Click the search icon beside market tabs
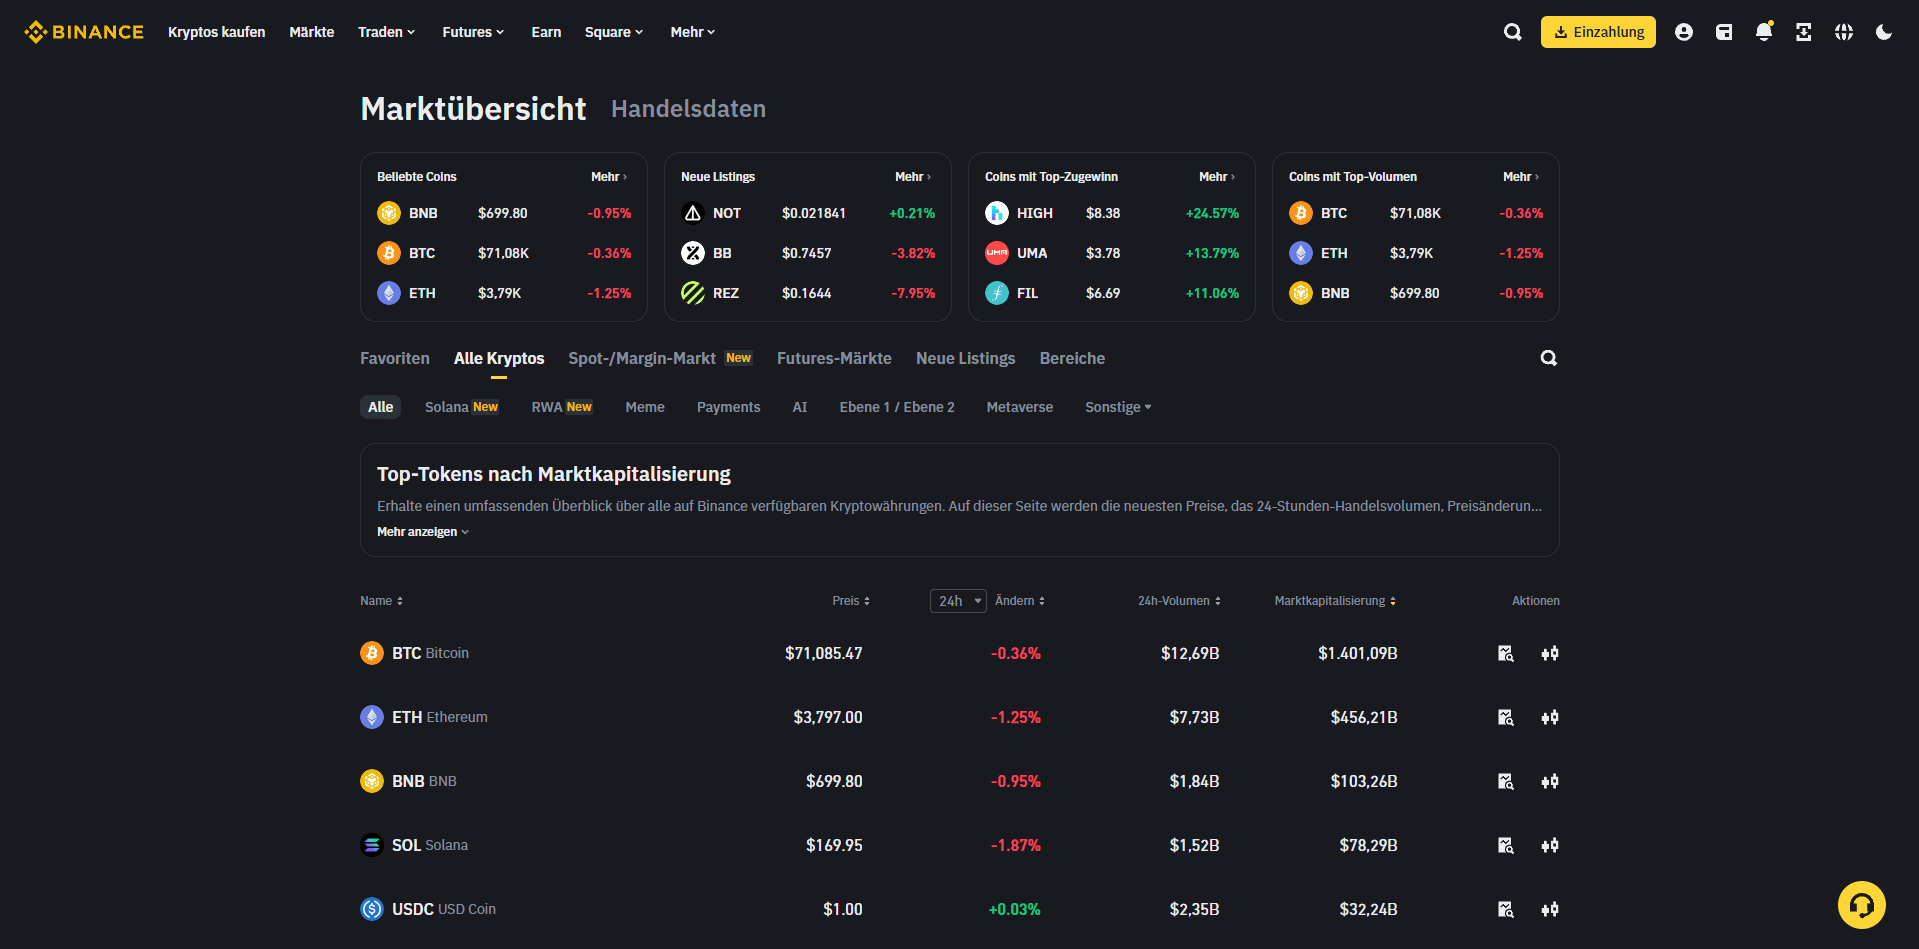This screenshot has height=949, width=1919. click(x=1549, y=358)
